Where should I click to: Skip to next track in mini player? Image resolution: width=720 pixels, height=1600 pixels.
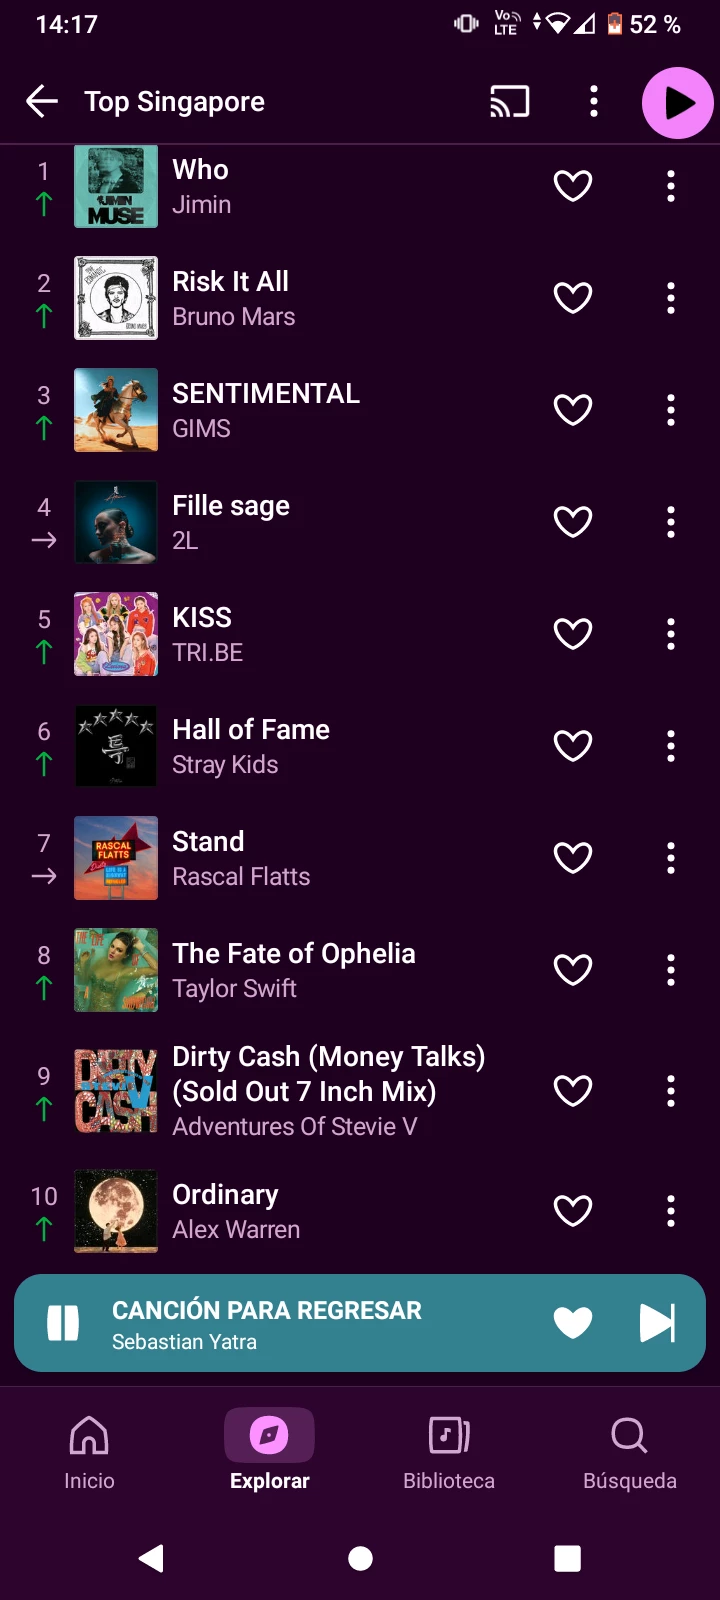tap(657, 1323)
